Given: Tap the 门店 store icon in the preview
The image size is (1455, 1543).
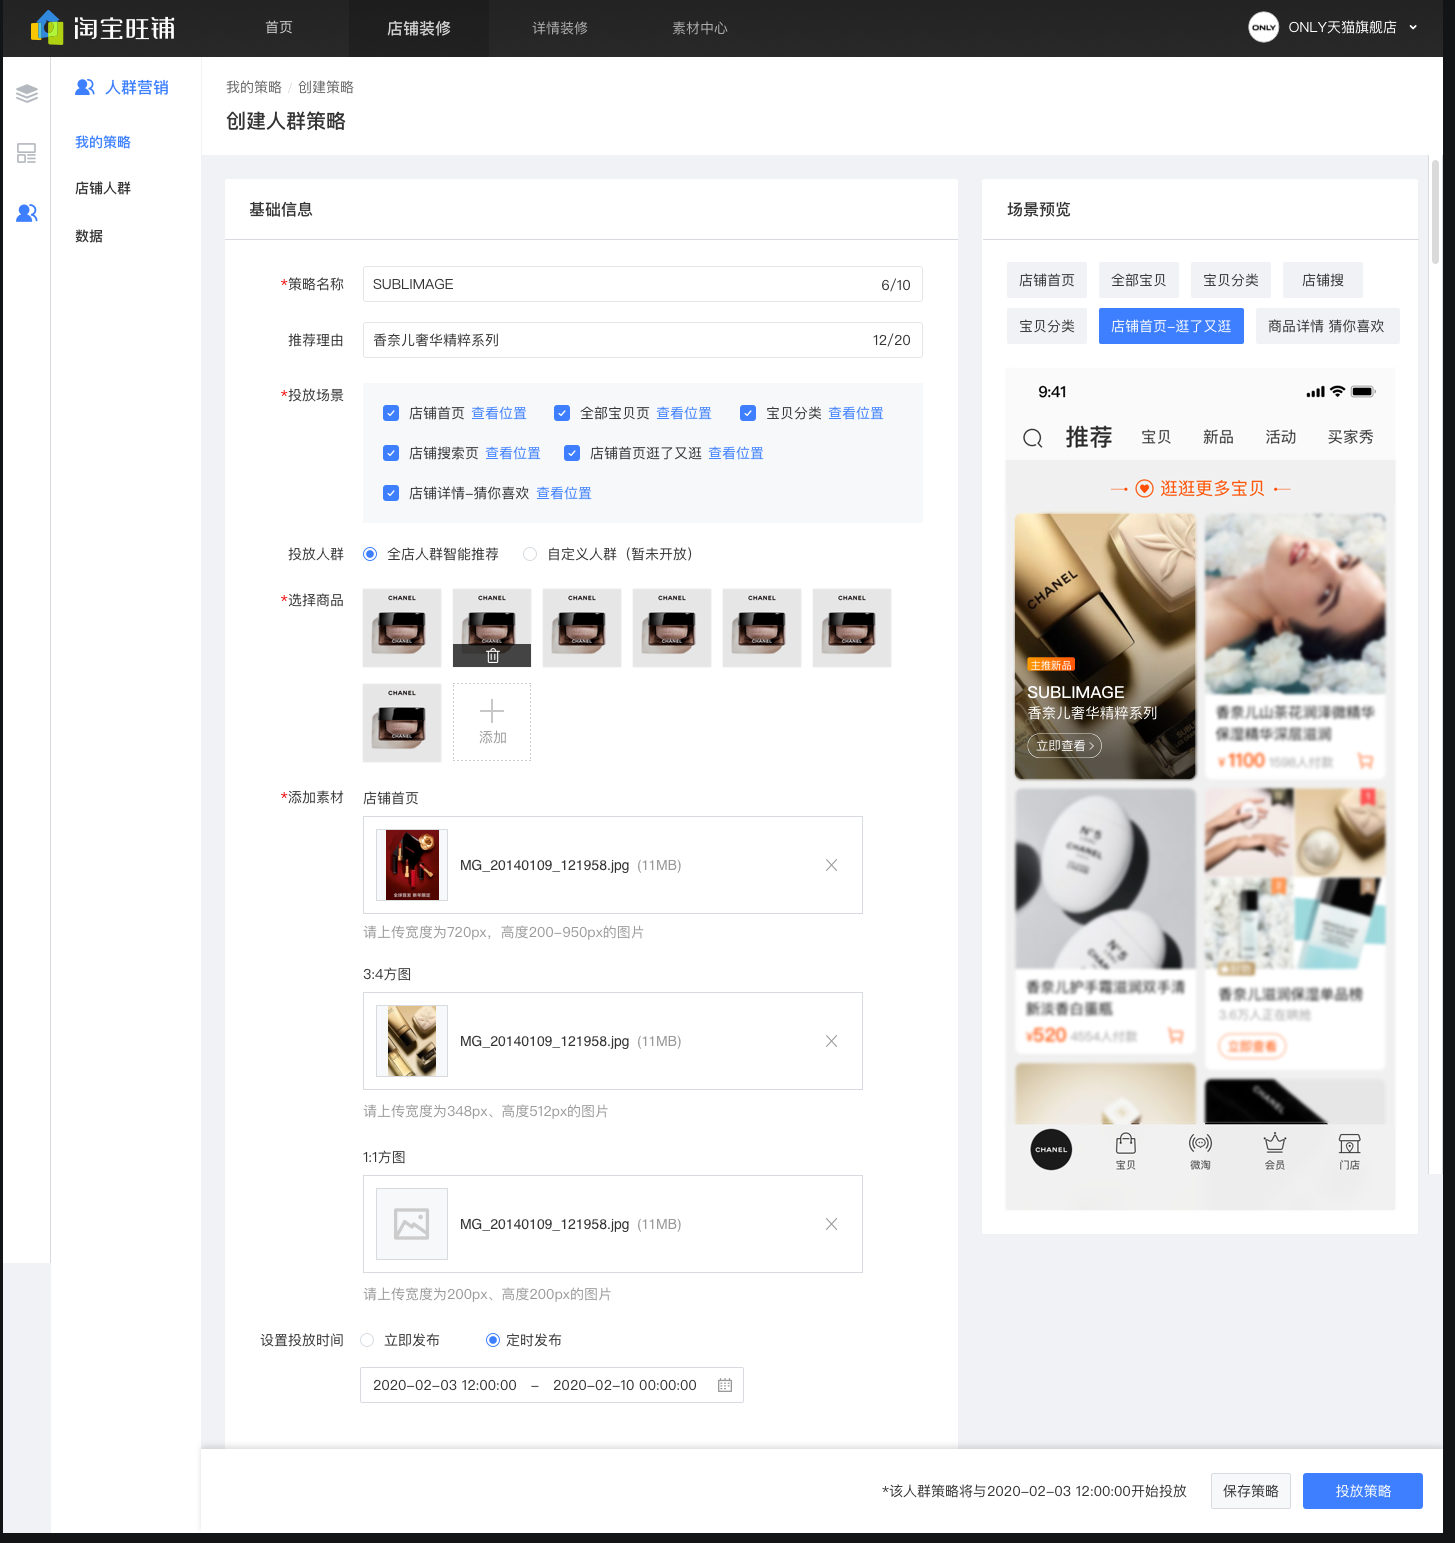Looking at the screenshot, I should 1350,1143.
